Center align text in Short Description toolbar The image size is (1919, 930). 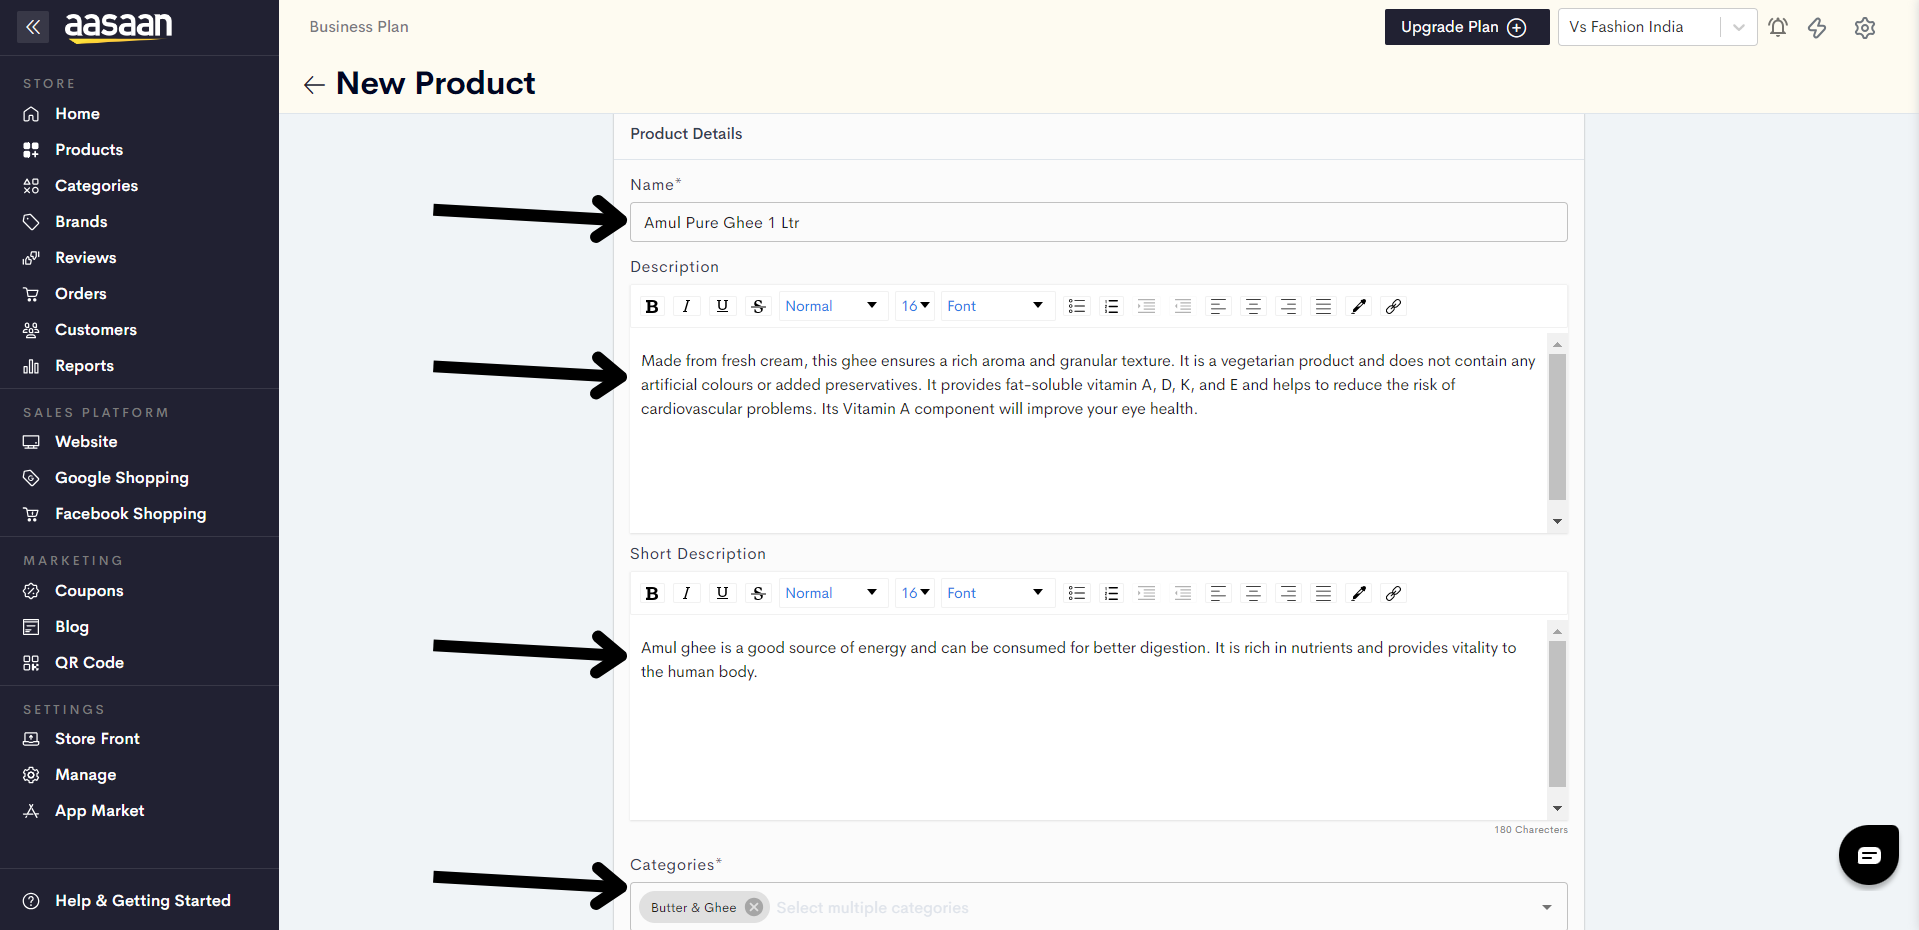(x=1253, y=593)
